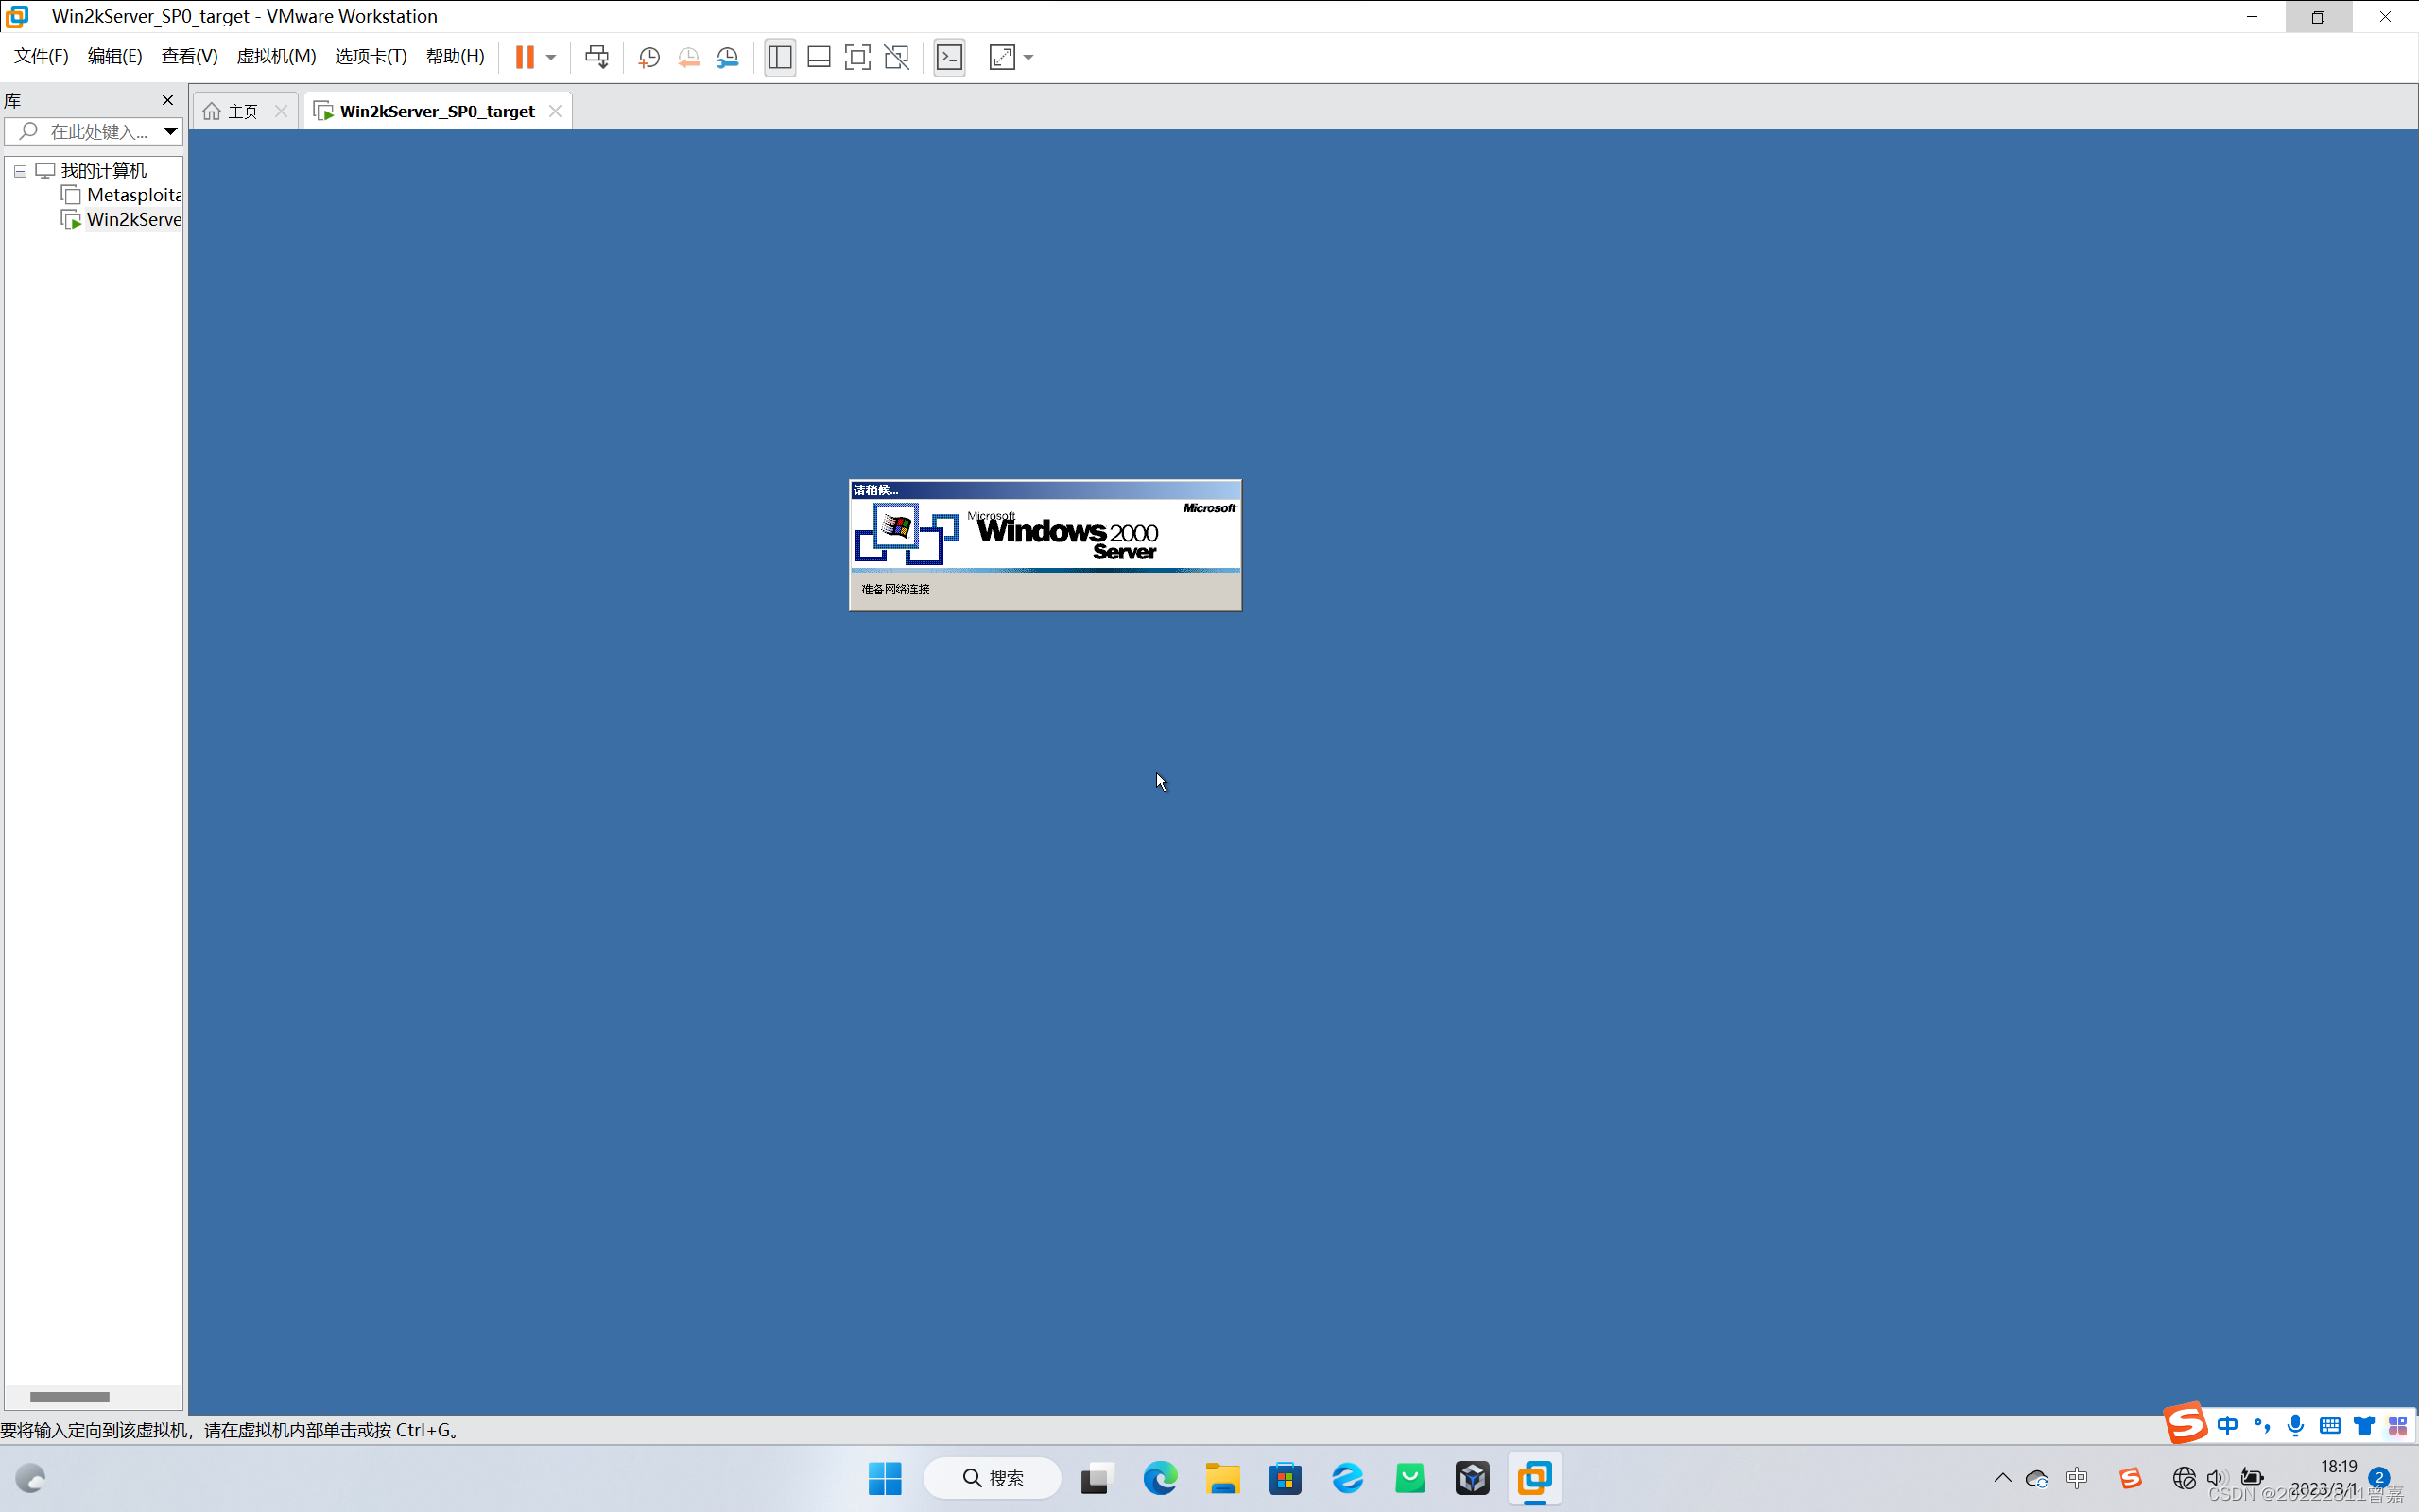The image size is (2419, 1512).
Task: Take a snapshot of this virtual machine
Action: tap(649, 57)
